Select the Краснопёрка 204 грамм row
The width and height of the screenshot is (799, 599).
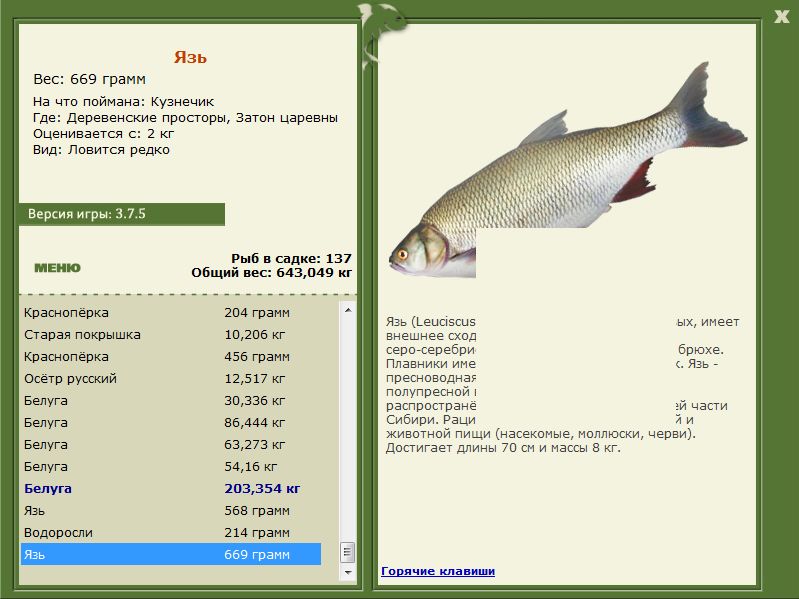point(171,313)
